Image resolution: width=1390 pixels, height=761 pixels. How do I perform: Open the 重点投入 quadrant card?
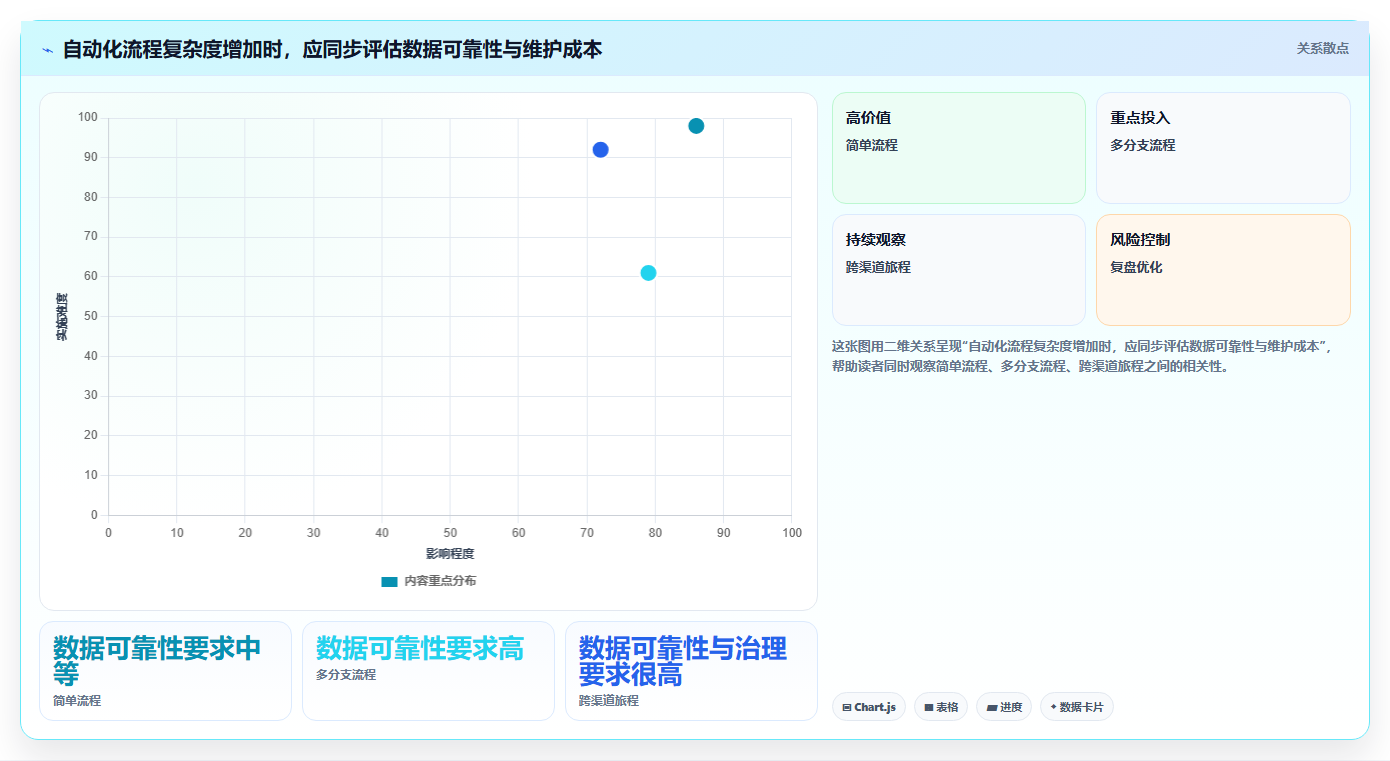pos(1223,148)
